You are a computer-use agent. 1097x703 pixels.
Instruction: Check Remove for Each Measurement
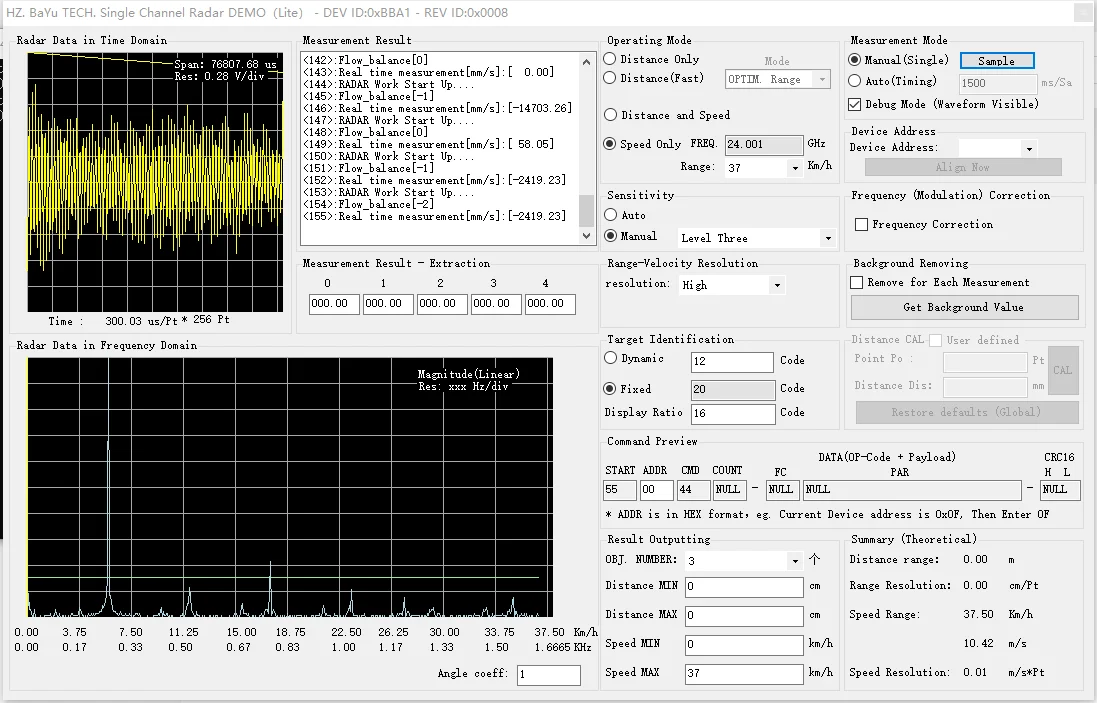(857, 283)
